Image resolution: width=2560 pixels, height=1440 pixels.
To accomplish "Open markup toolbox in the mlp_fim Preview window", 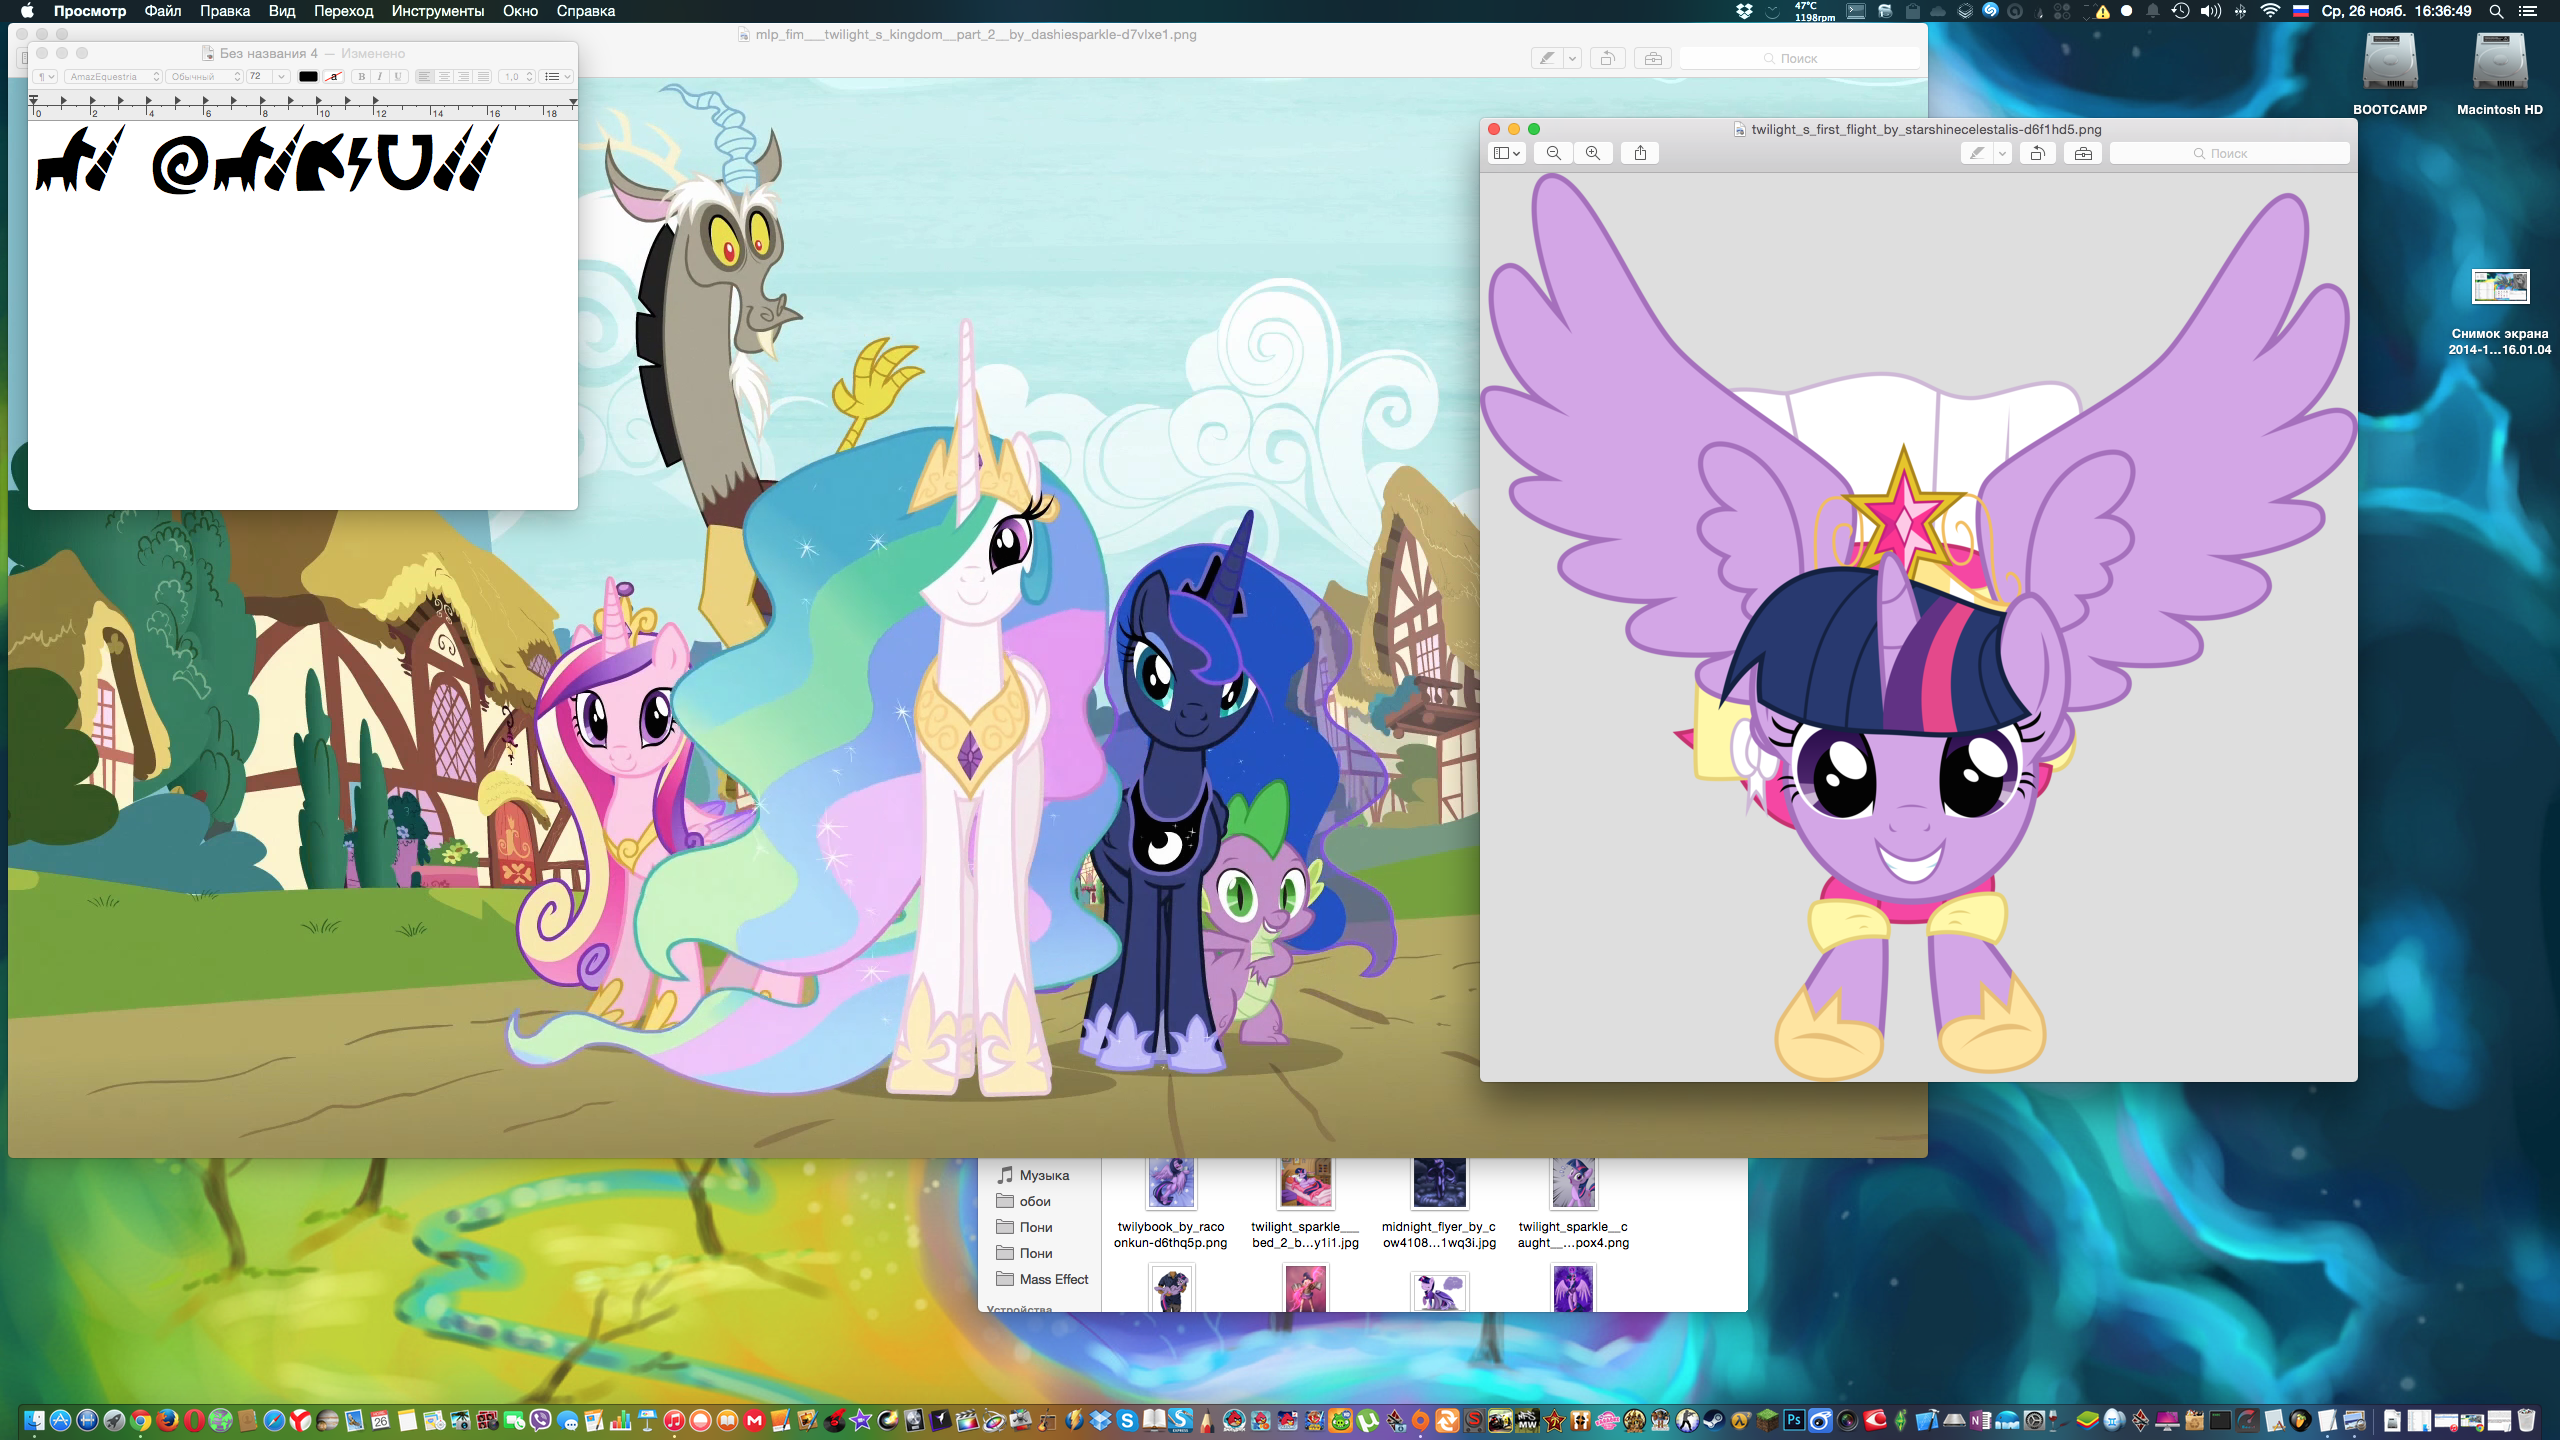I will (x=1653, y=58).
